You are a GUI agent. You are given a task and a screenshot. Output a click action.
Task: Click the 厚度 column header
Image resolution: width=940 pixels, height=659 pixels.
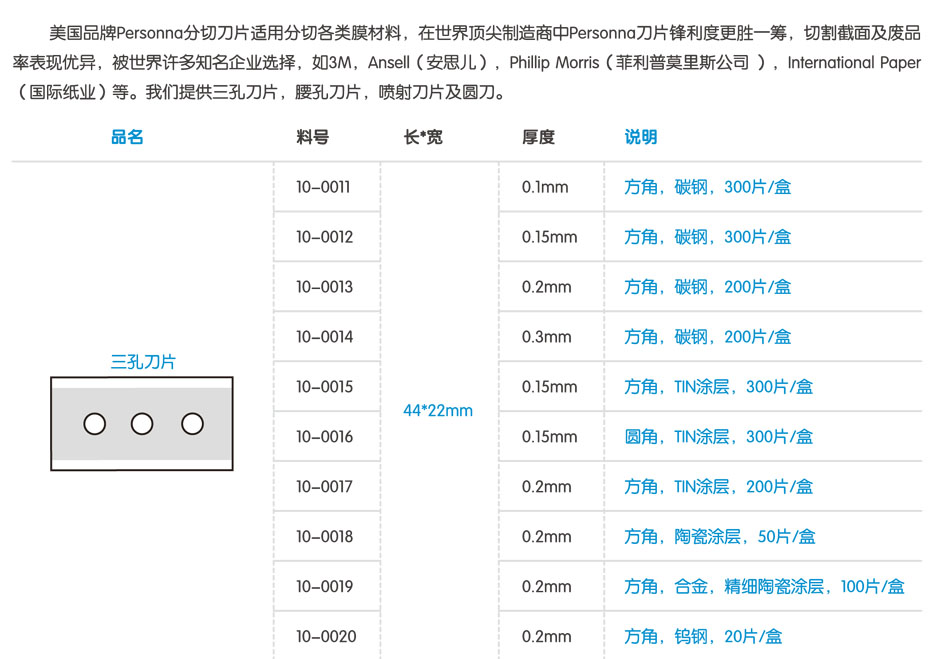(x=538, y=137)
